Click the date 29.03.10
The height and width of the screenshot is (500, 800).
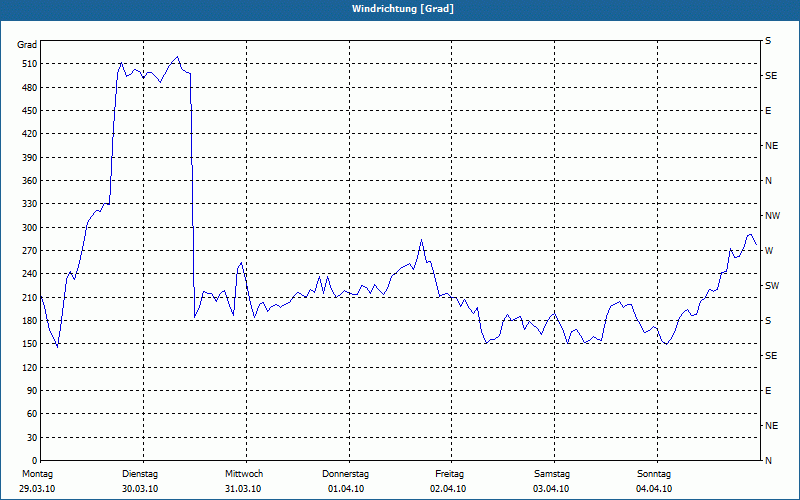37,489
